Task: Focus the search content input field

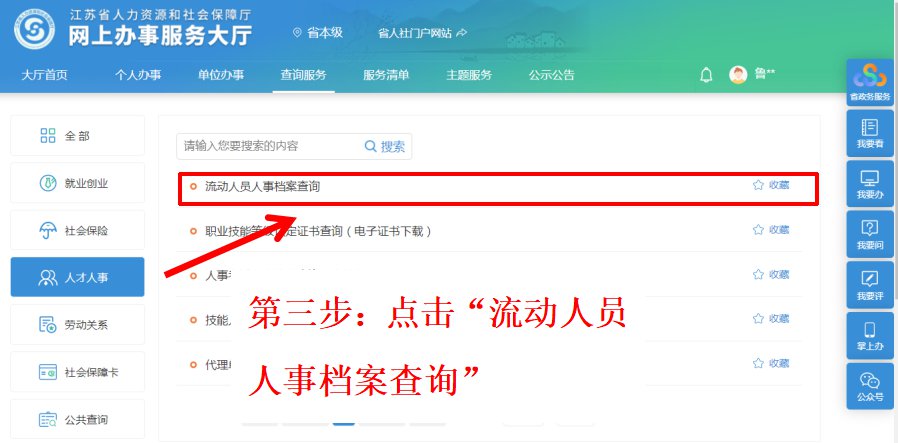Action: click(269, 146)
